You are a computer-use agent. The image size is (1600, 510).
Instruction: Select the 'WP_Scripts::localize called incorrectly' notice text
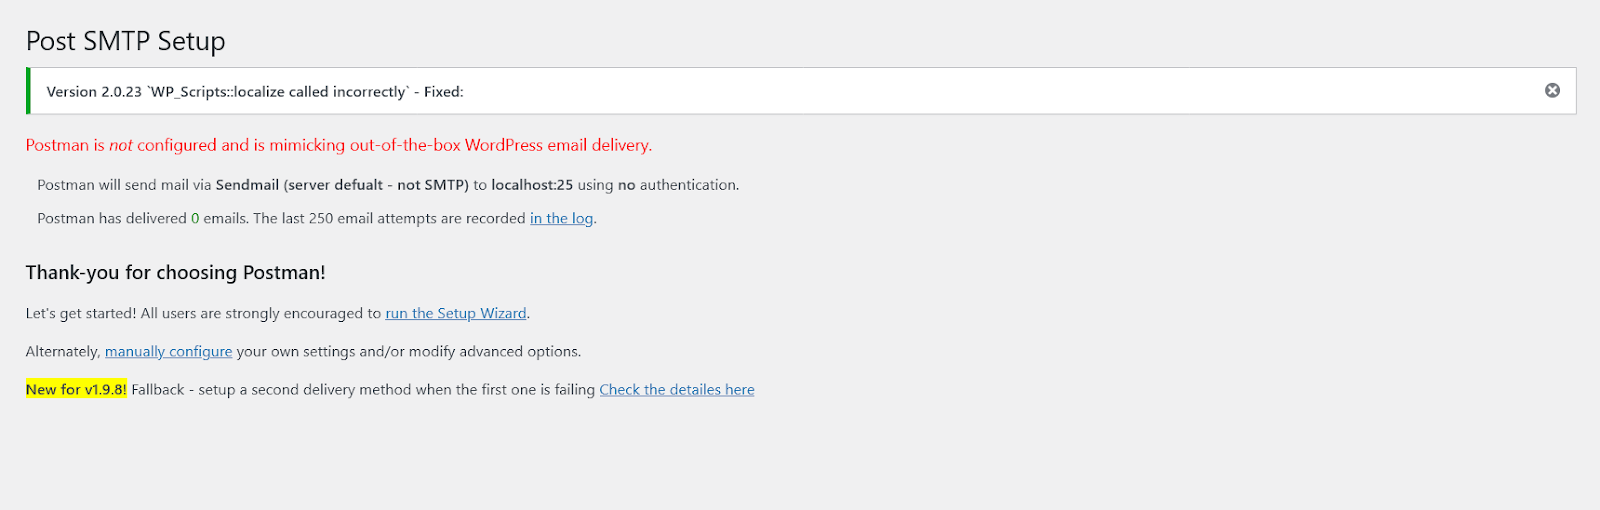coord(278,92)
